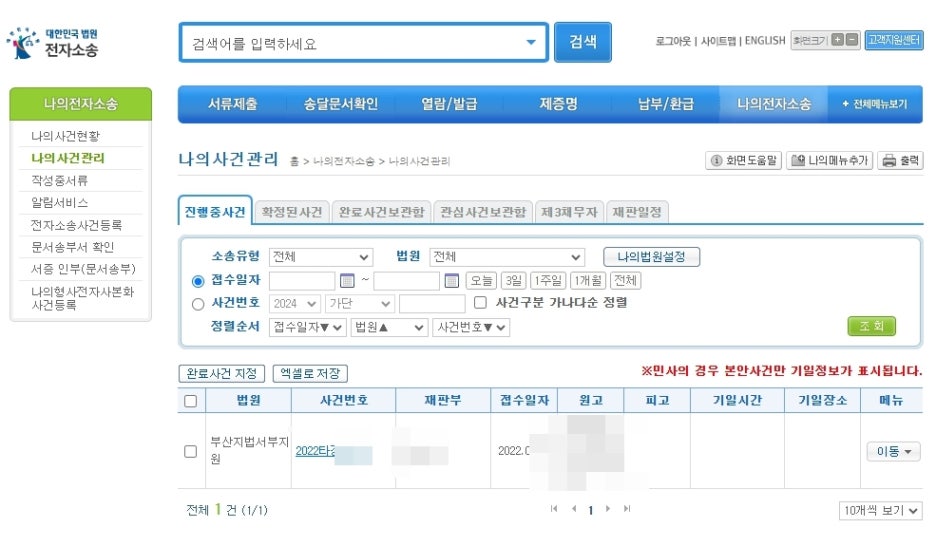Open the 법원 dropdown
The height and width of the screenshot is (546, 936).
point(507,257)
